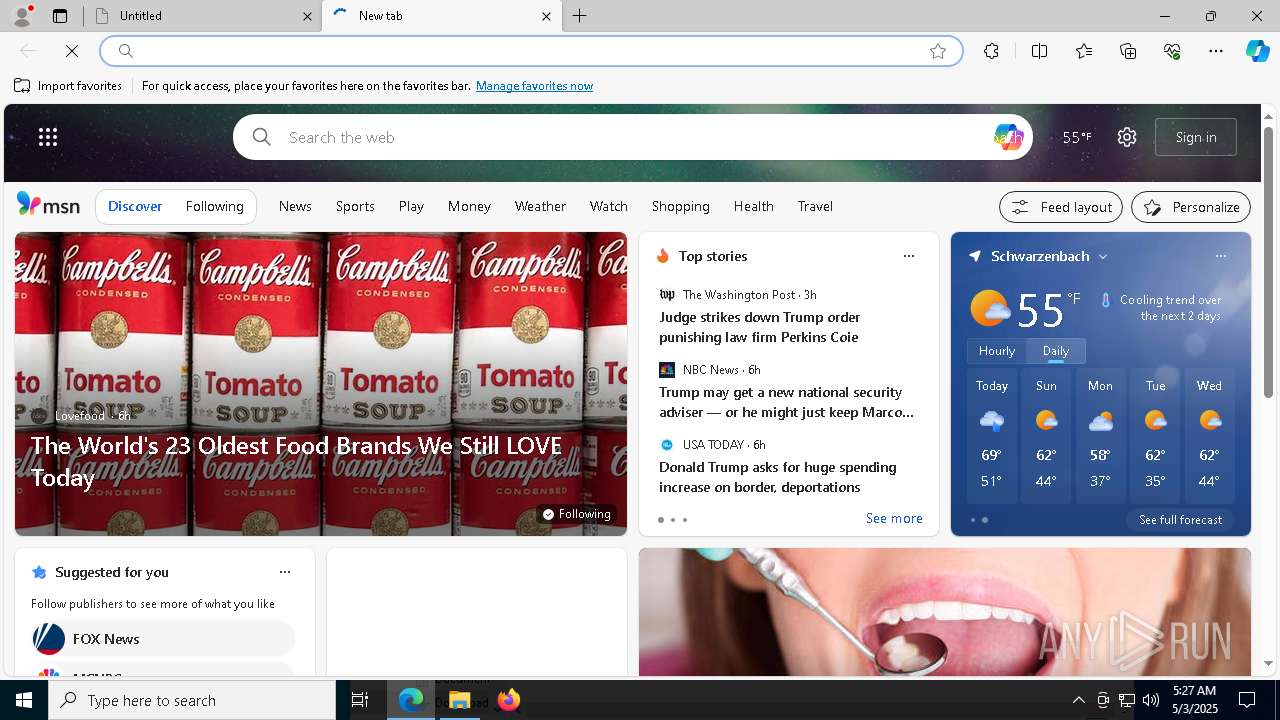Expand the Schwarzenbach location dropdown
This screenshot has height=720, width=1280.
(1103, 257)
